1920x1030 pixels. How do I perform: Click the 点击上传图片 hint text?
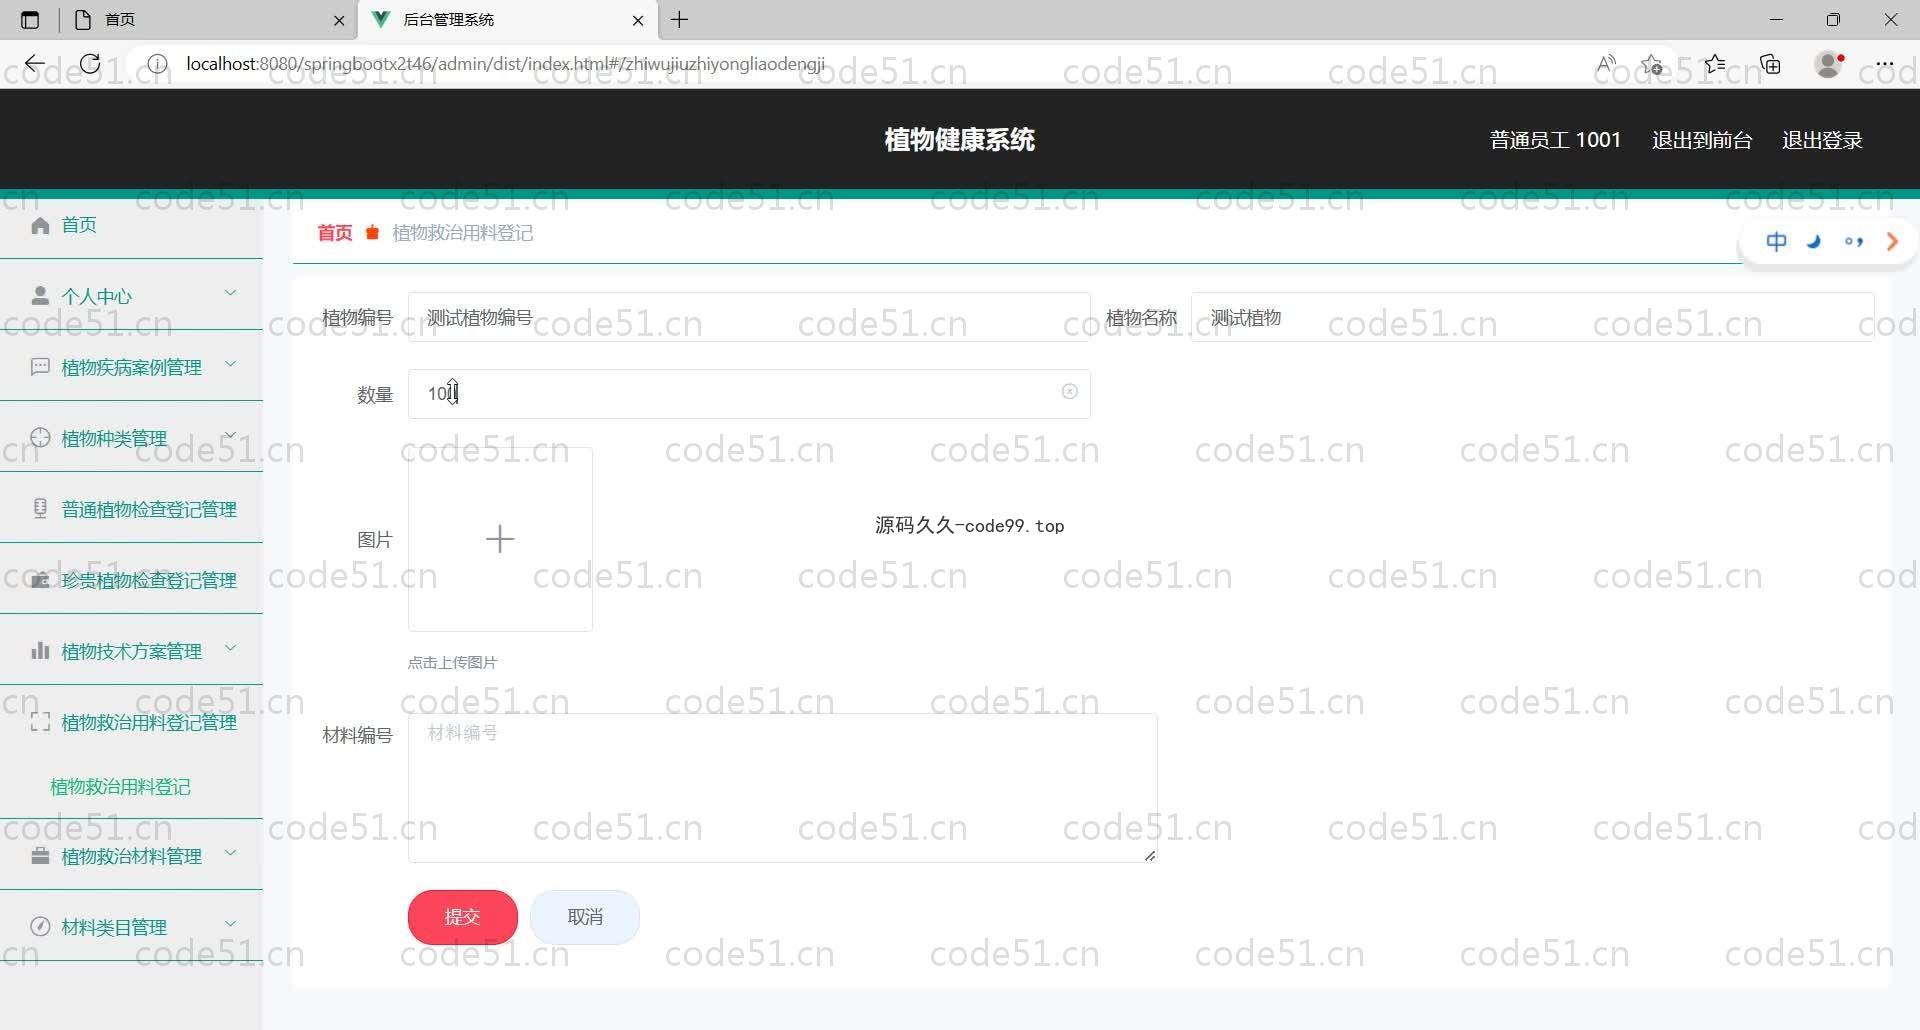(452, 662)
